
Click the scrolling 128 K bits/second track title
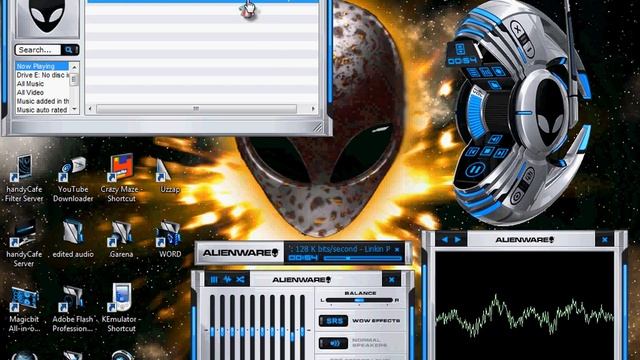pyautogui.click(x=340, y=249)
